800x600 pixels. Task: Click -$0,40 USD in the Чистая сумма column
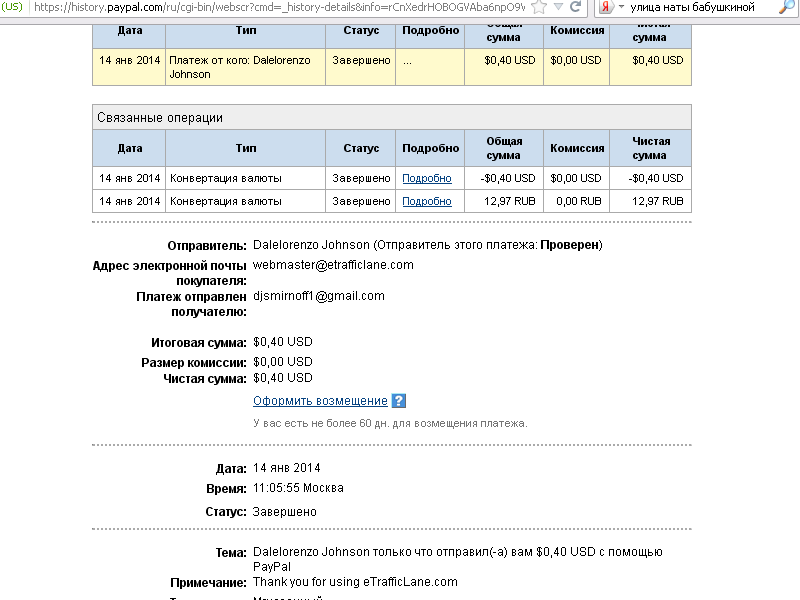tap(656, 178)
